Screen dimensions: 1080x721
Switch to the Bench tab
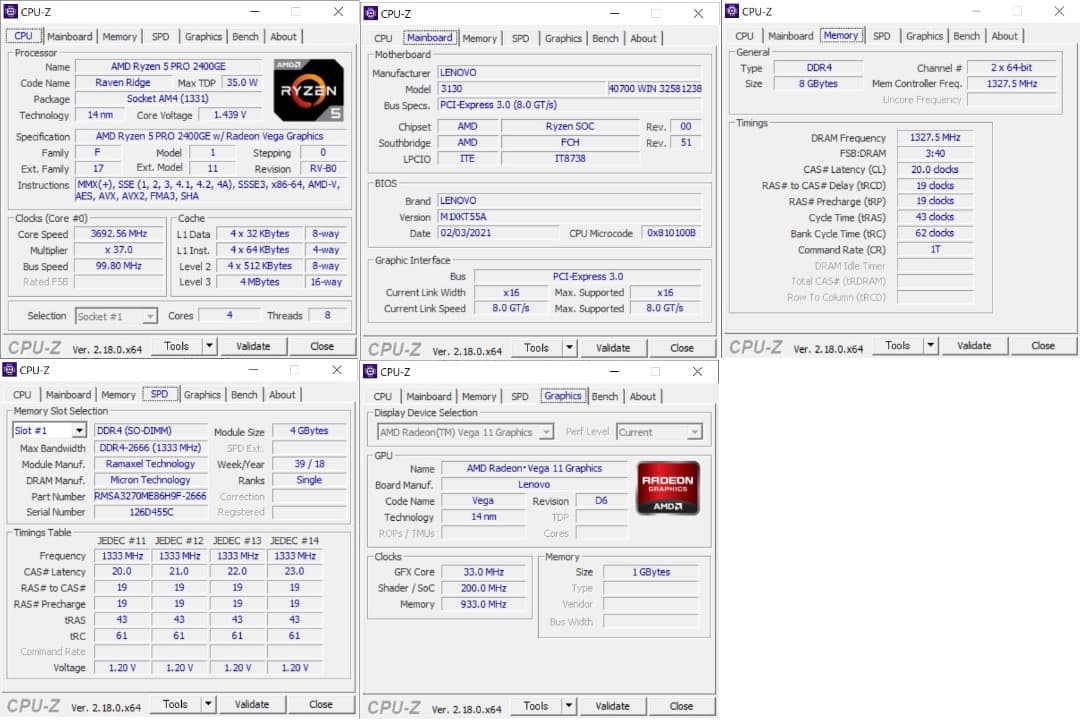pyautogui.click(x=245, y=36)
